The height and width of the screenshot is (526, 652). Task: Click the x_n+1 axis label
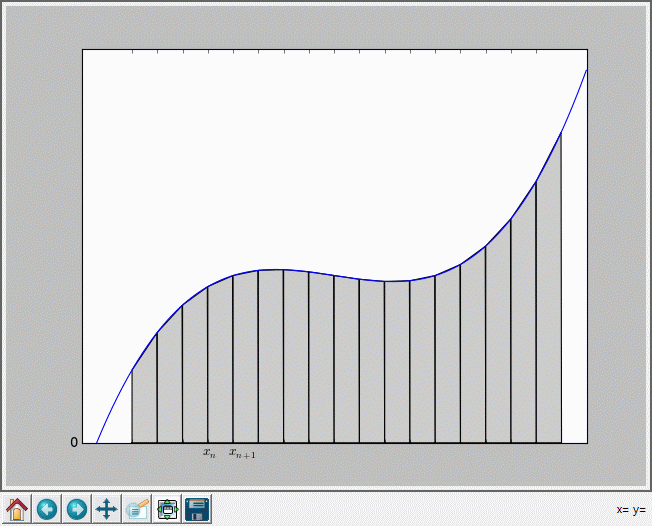[x=242, y=454]
